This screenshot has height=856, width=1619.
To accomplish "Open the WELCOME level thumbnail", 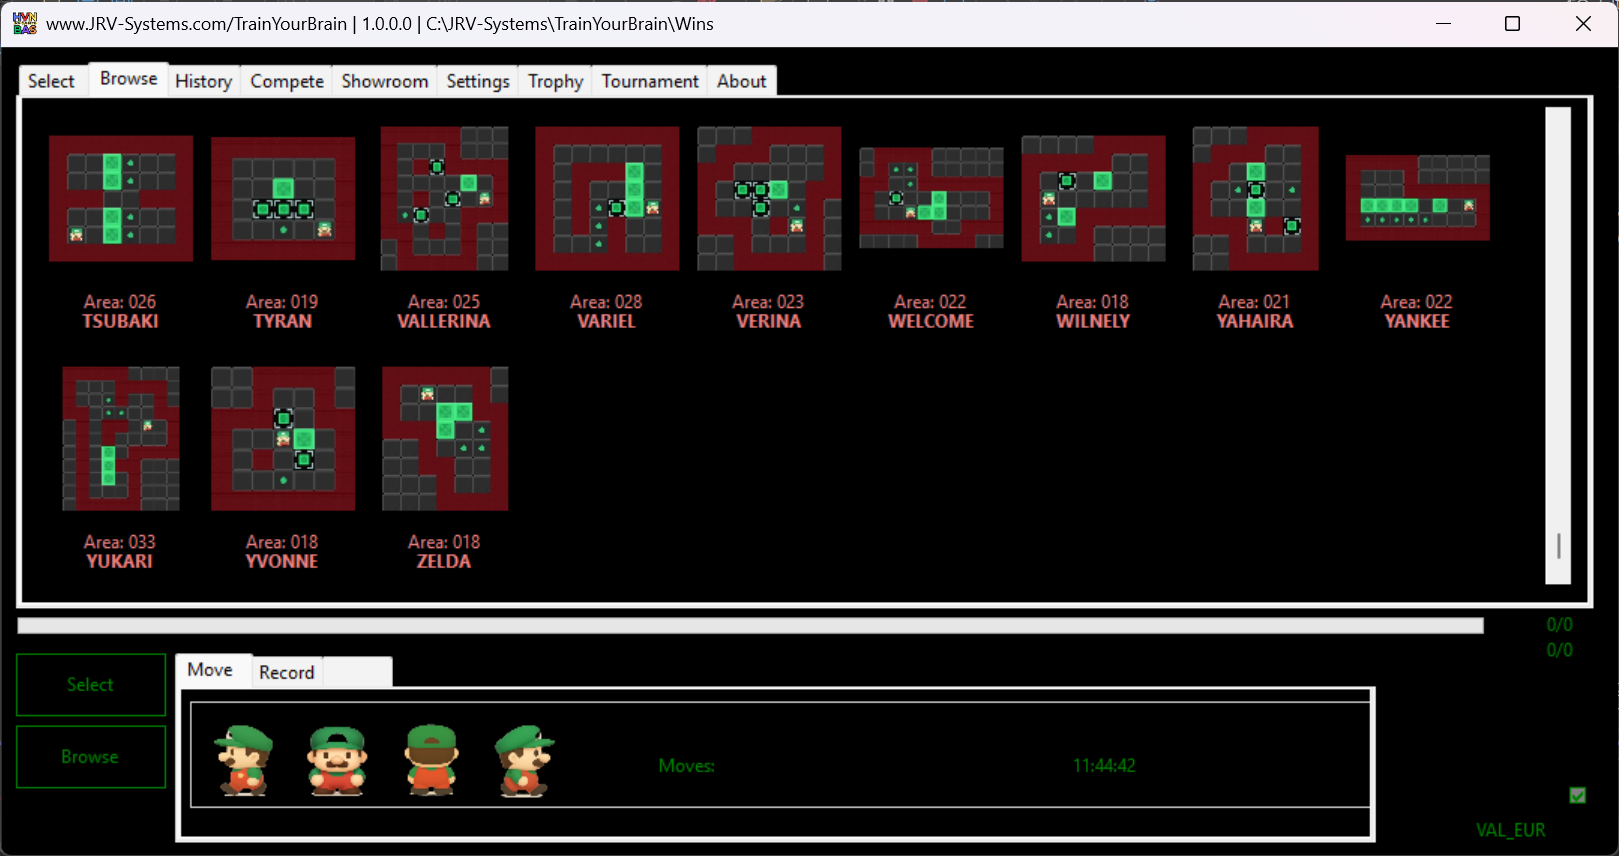I will (x=931, y=198).
